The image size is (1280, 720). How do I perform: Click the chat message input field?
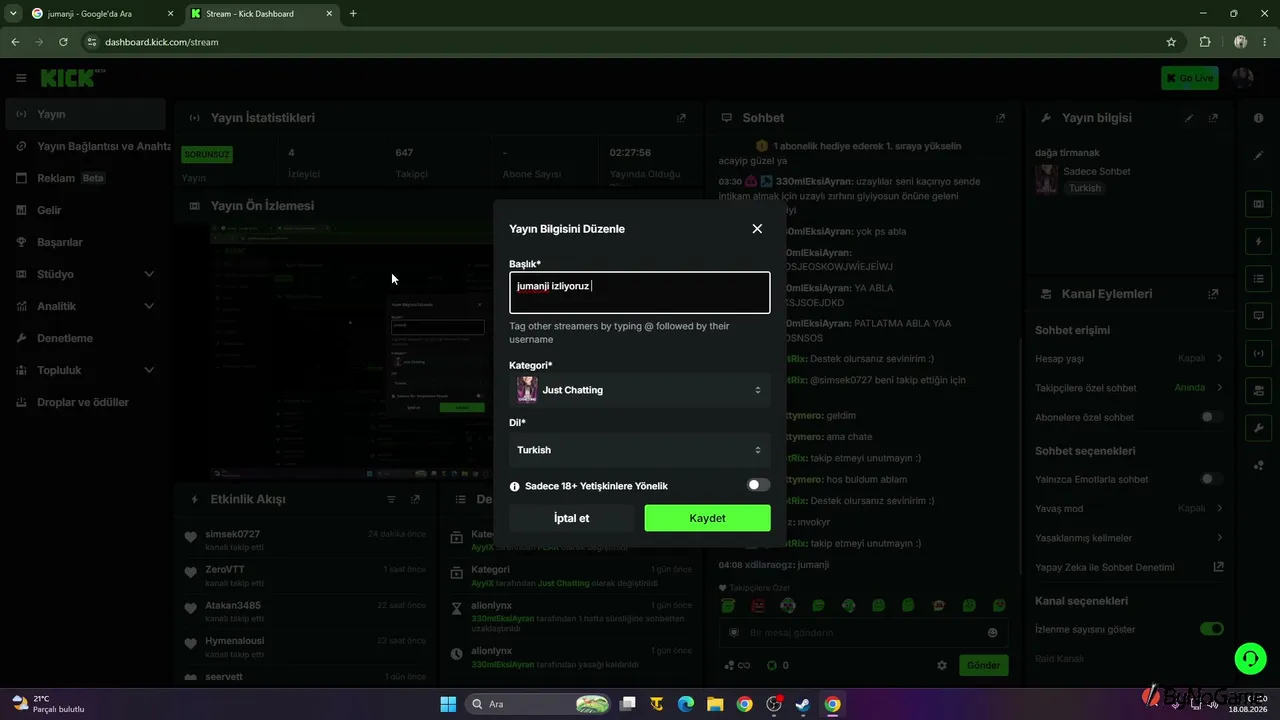point(863,633)
